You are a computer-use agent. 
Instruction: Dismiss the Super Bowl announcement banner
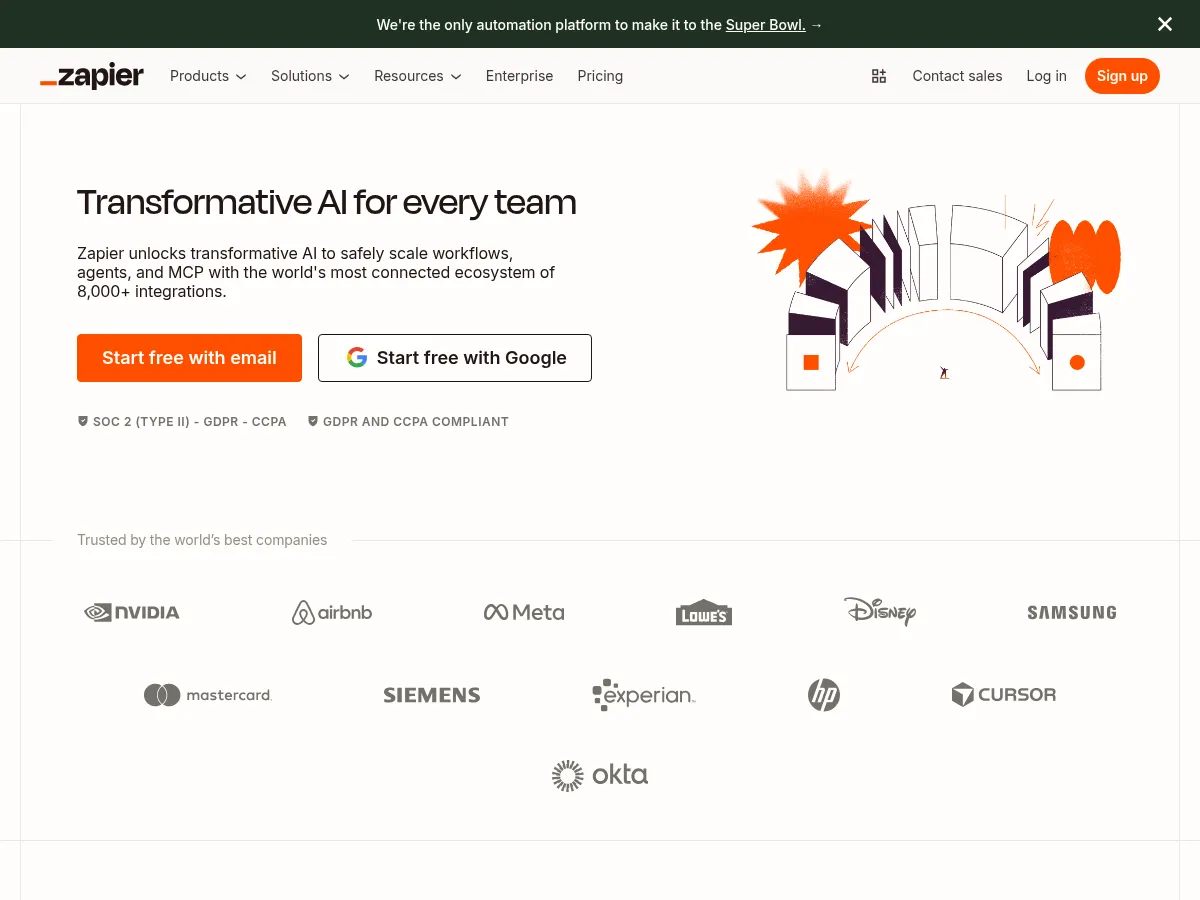pos(1164,24)
